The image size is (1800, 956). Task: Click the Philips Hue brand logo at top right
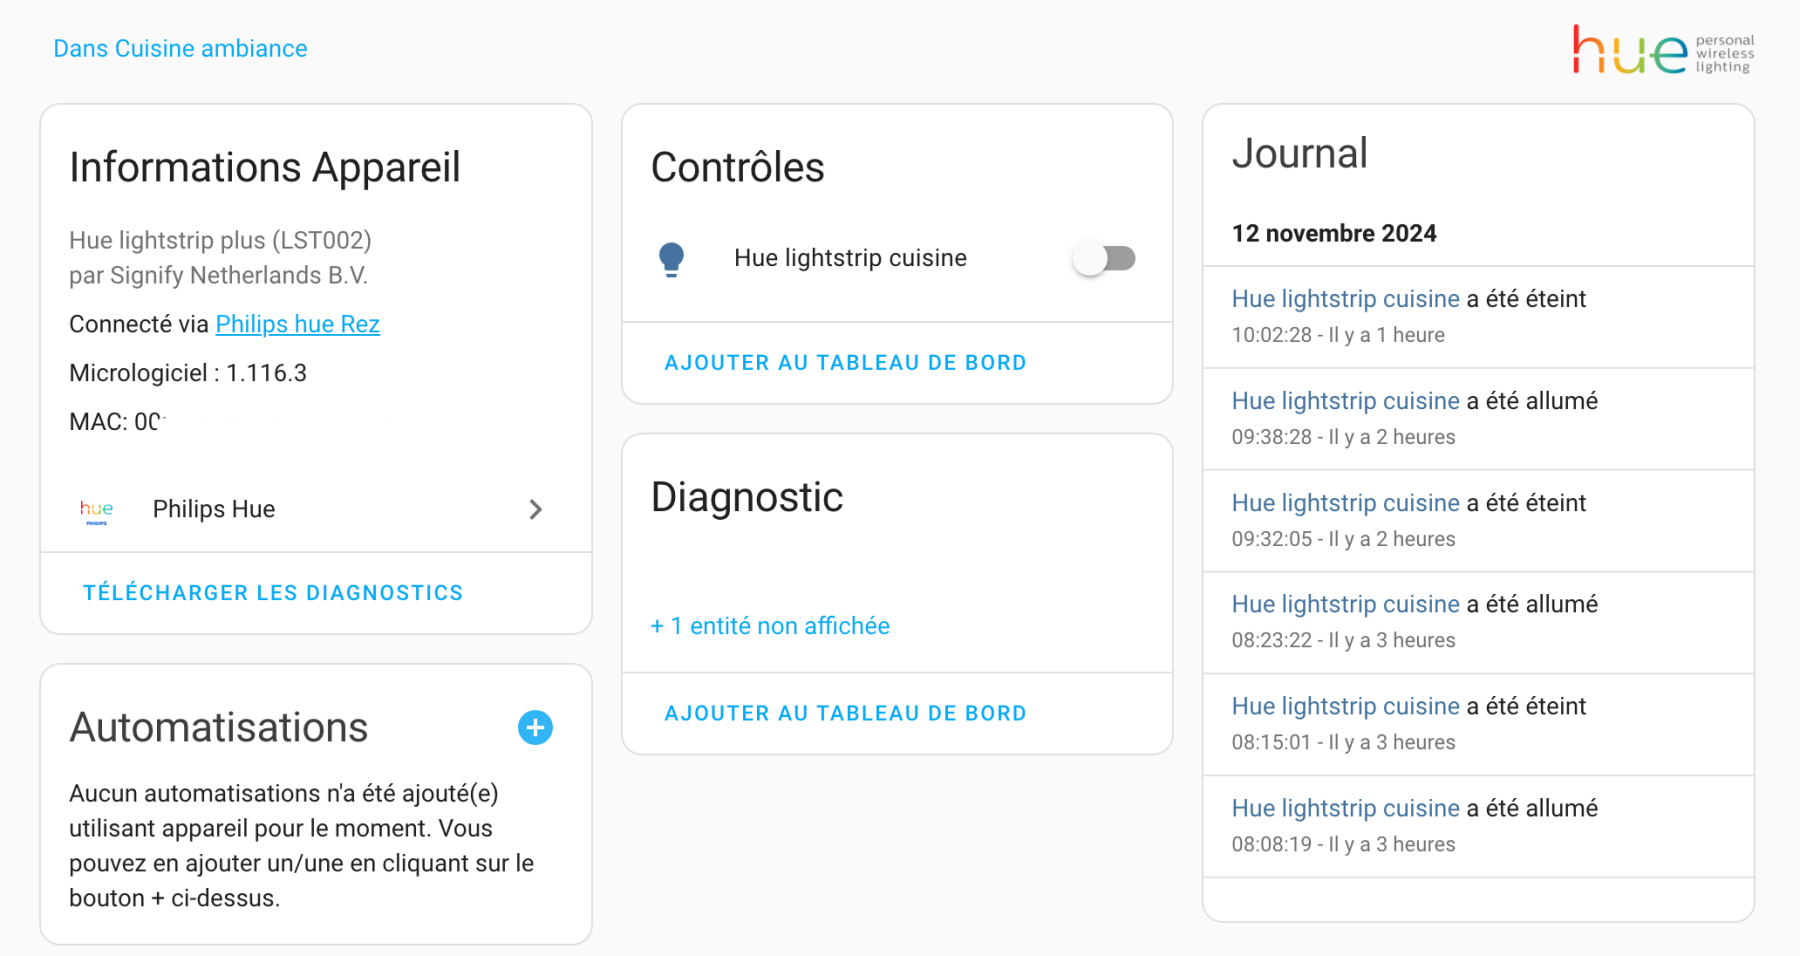point(1663,50)
